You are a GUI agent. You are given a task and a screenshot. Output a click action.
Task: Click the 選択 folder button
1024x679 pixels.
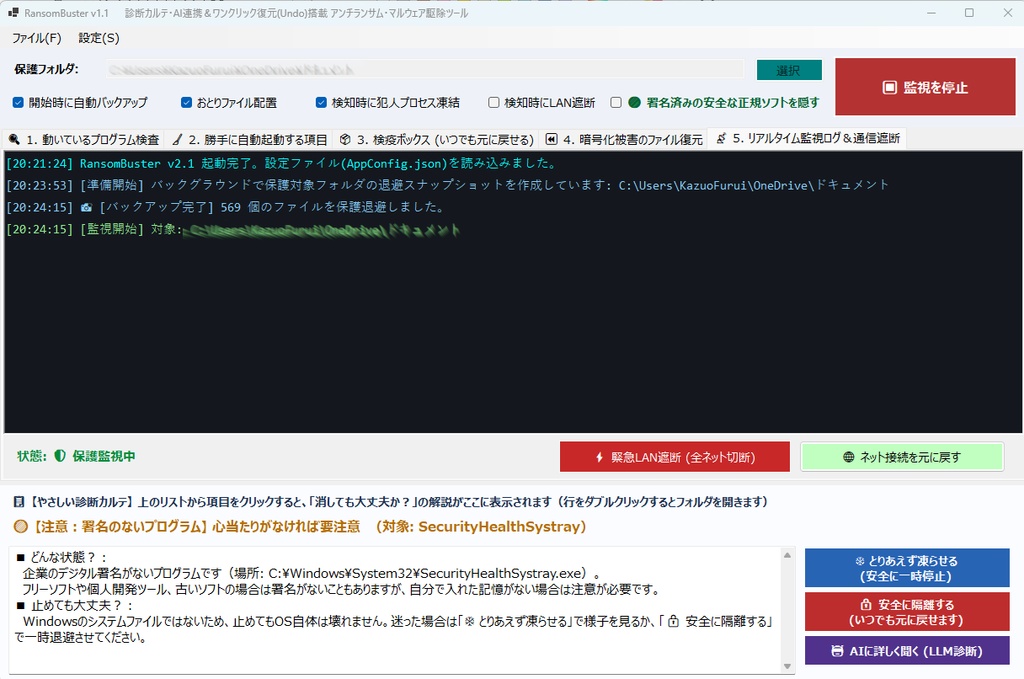tap(789, 70)
